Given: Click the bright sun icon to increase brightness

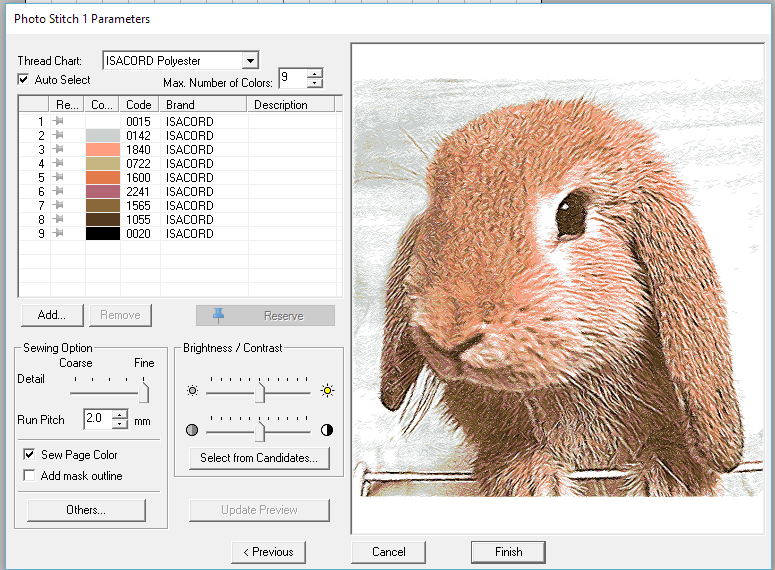Looking at the screenshot, I should tap(326, 391).
